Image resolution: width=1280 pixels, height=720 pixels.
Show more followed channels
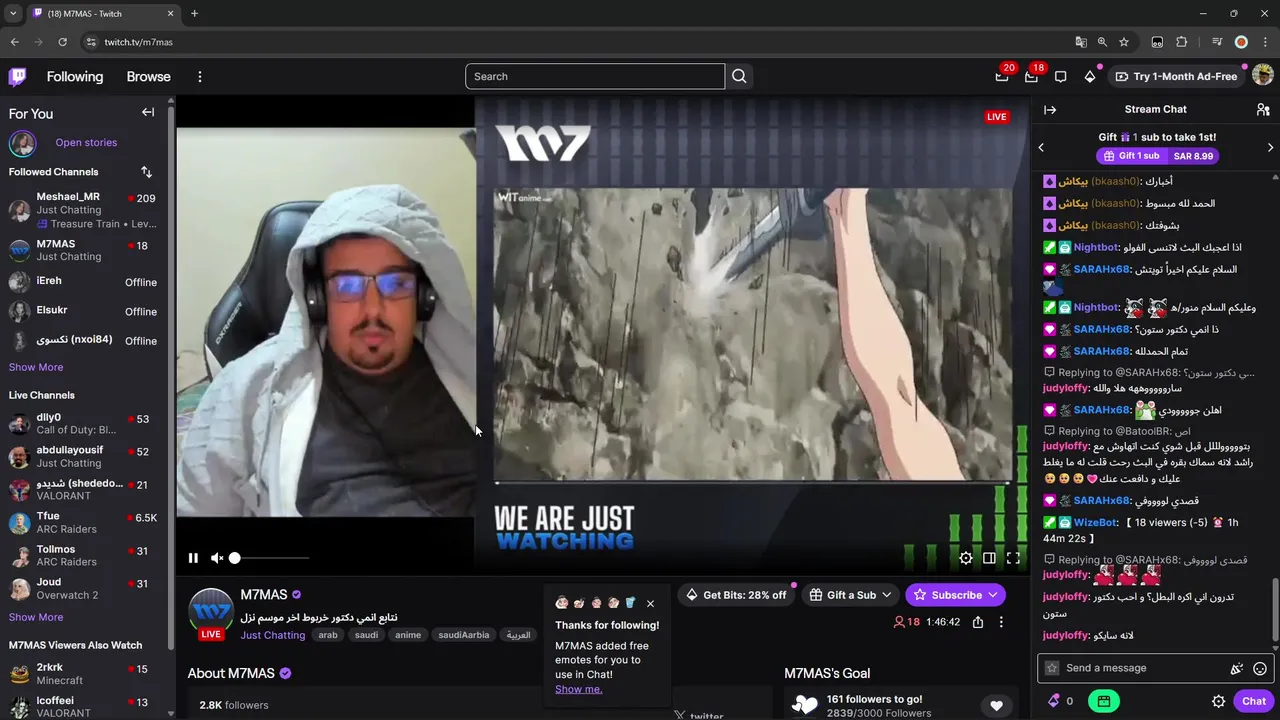coord(36,367)
